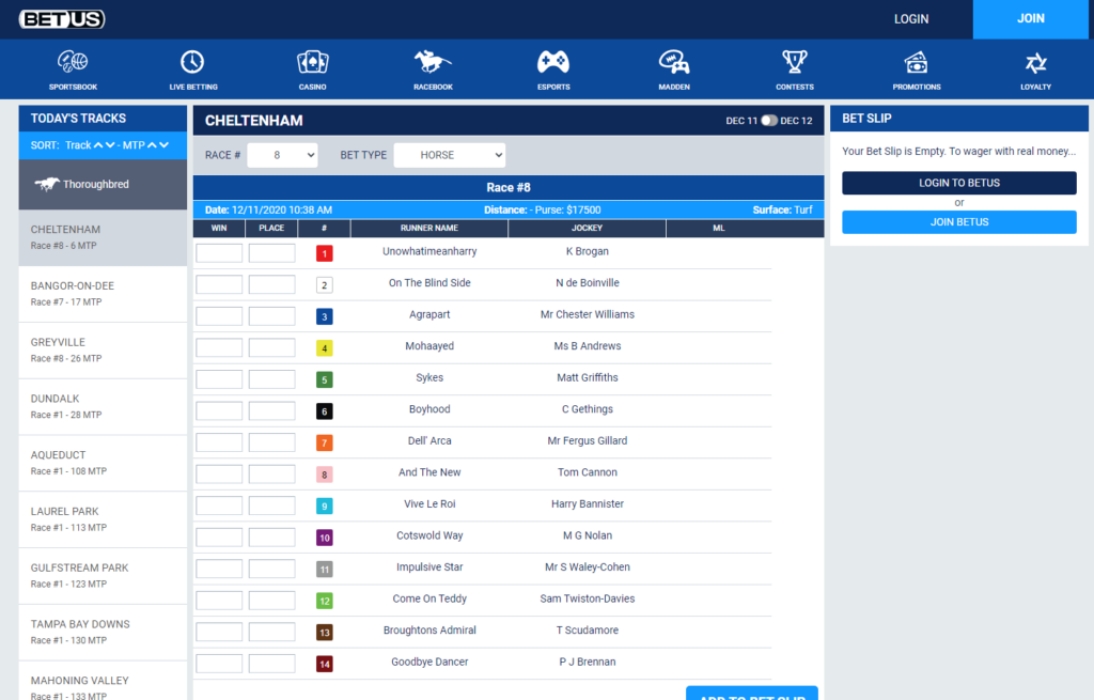The width and height of the screenshot is (1094, 700).
Task: Click JOIN BETUS button
Action: 959,222
